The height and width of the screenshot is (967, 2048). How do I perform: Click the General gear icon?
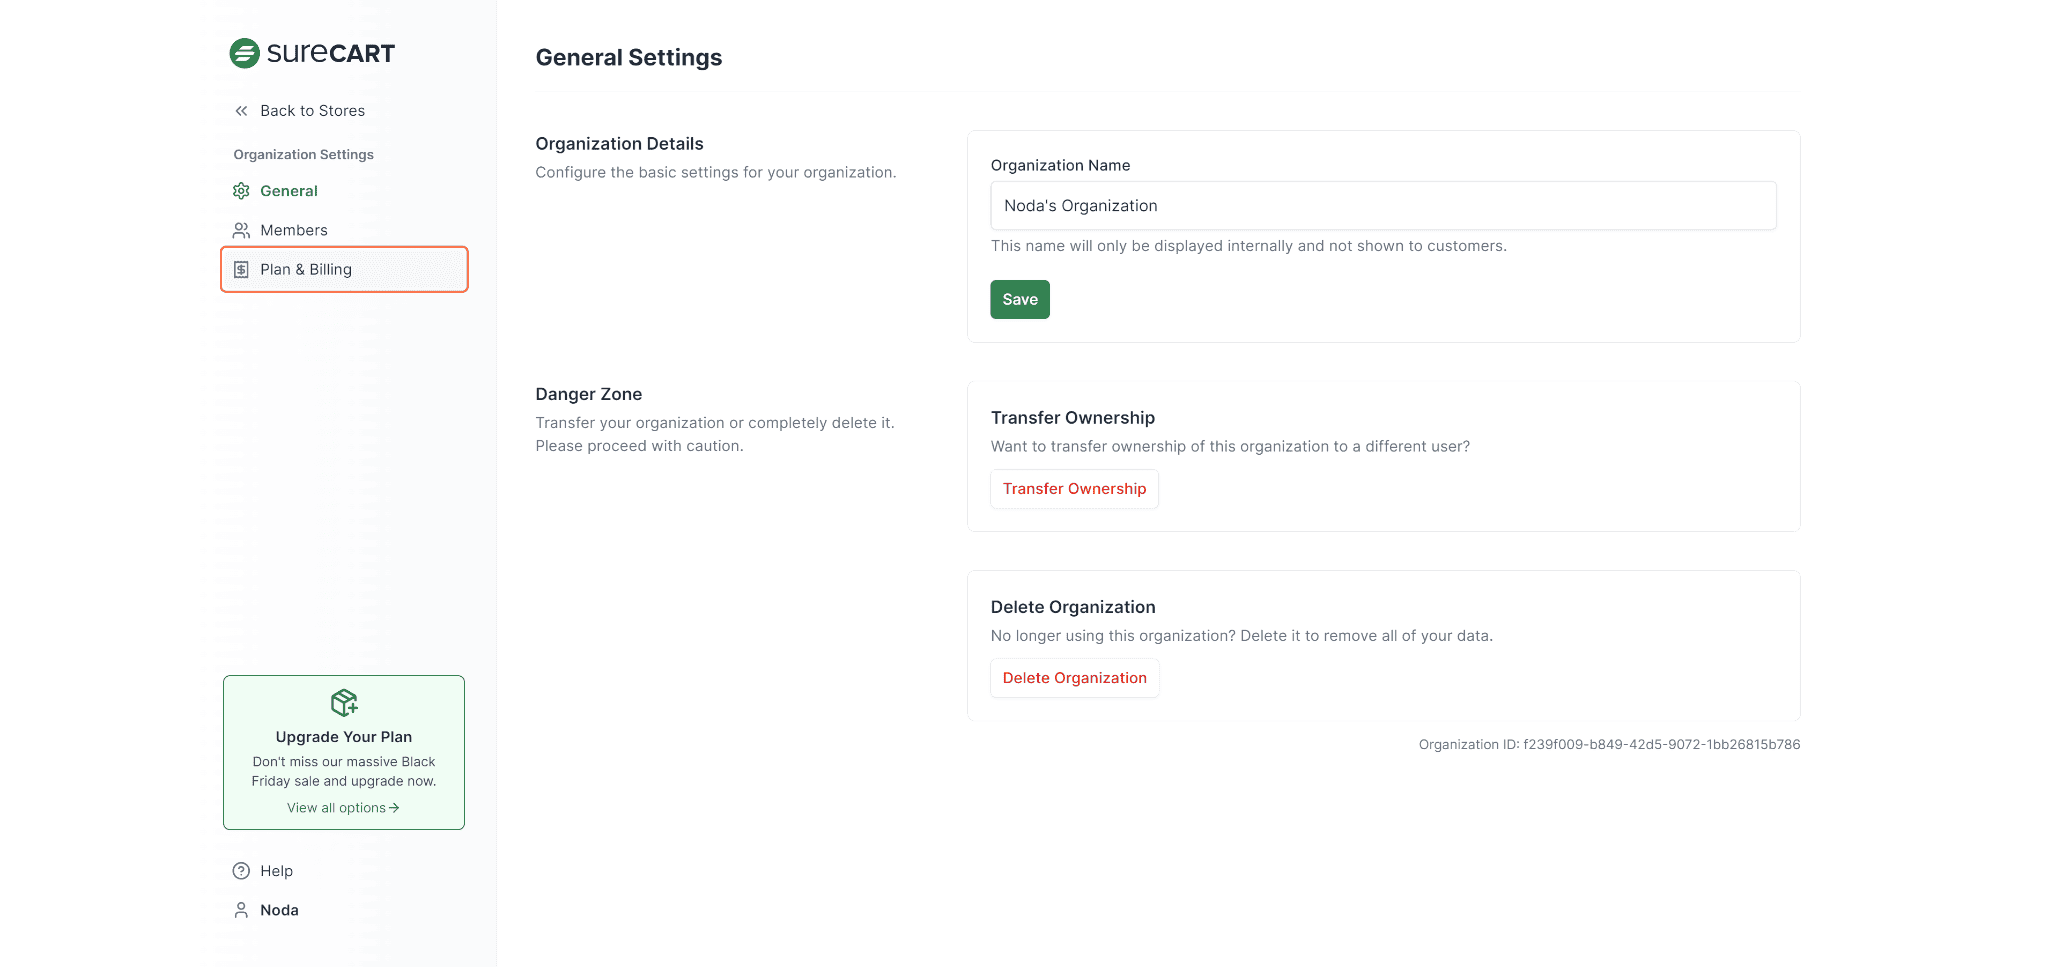point(241,191)
